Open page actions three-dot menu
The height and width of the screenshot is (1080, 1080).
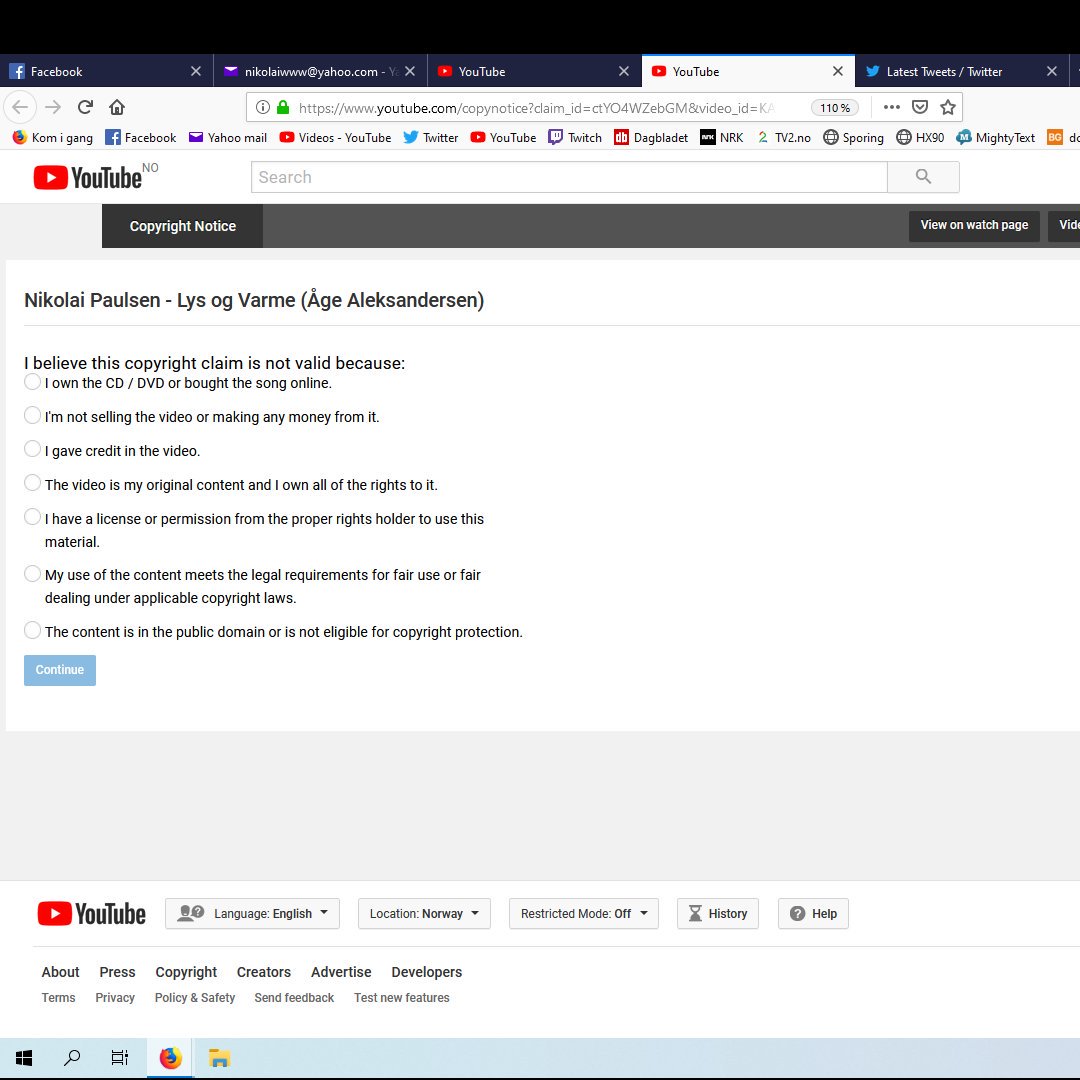coord(891,107)
